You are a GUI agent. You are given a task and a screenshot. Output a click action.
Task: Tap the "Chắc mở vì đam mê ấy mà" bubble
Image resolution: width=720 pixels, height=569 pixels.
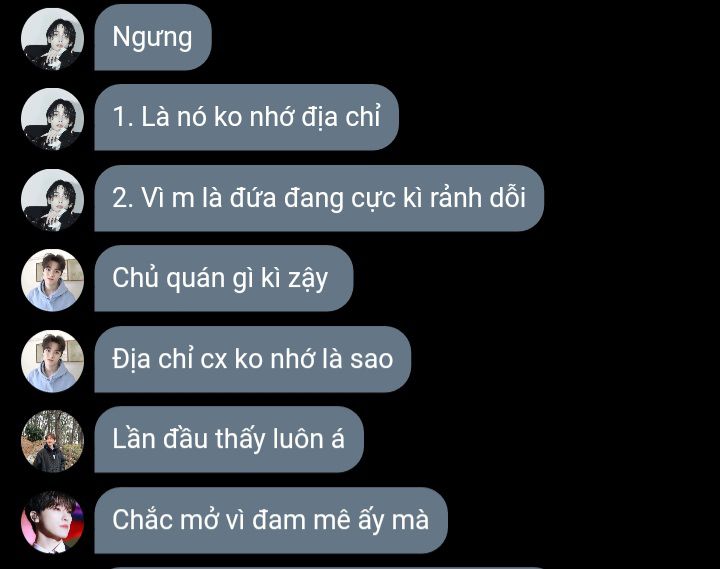tap(271, 520)
